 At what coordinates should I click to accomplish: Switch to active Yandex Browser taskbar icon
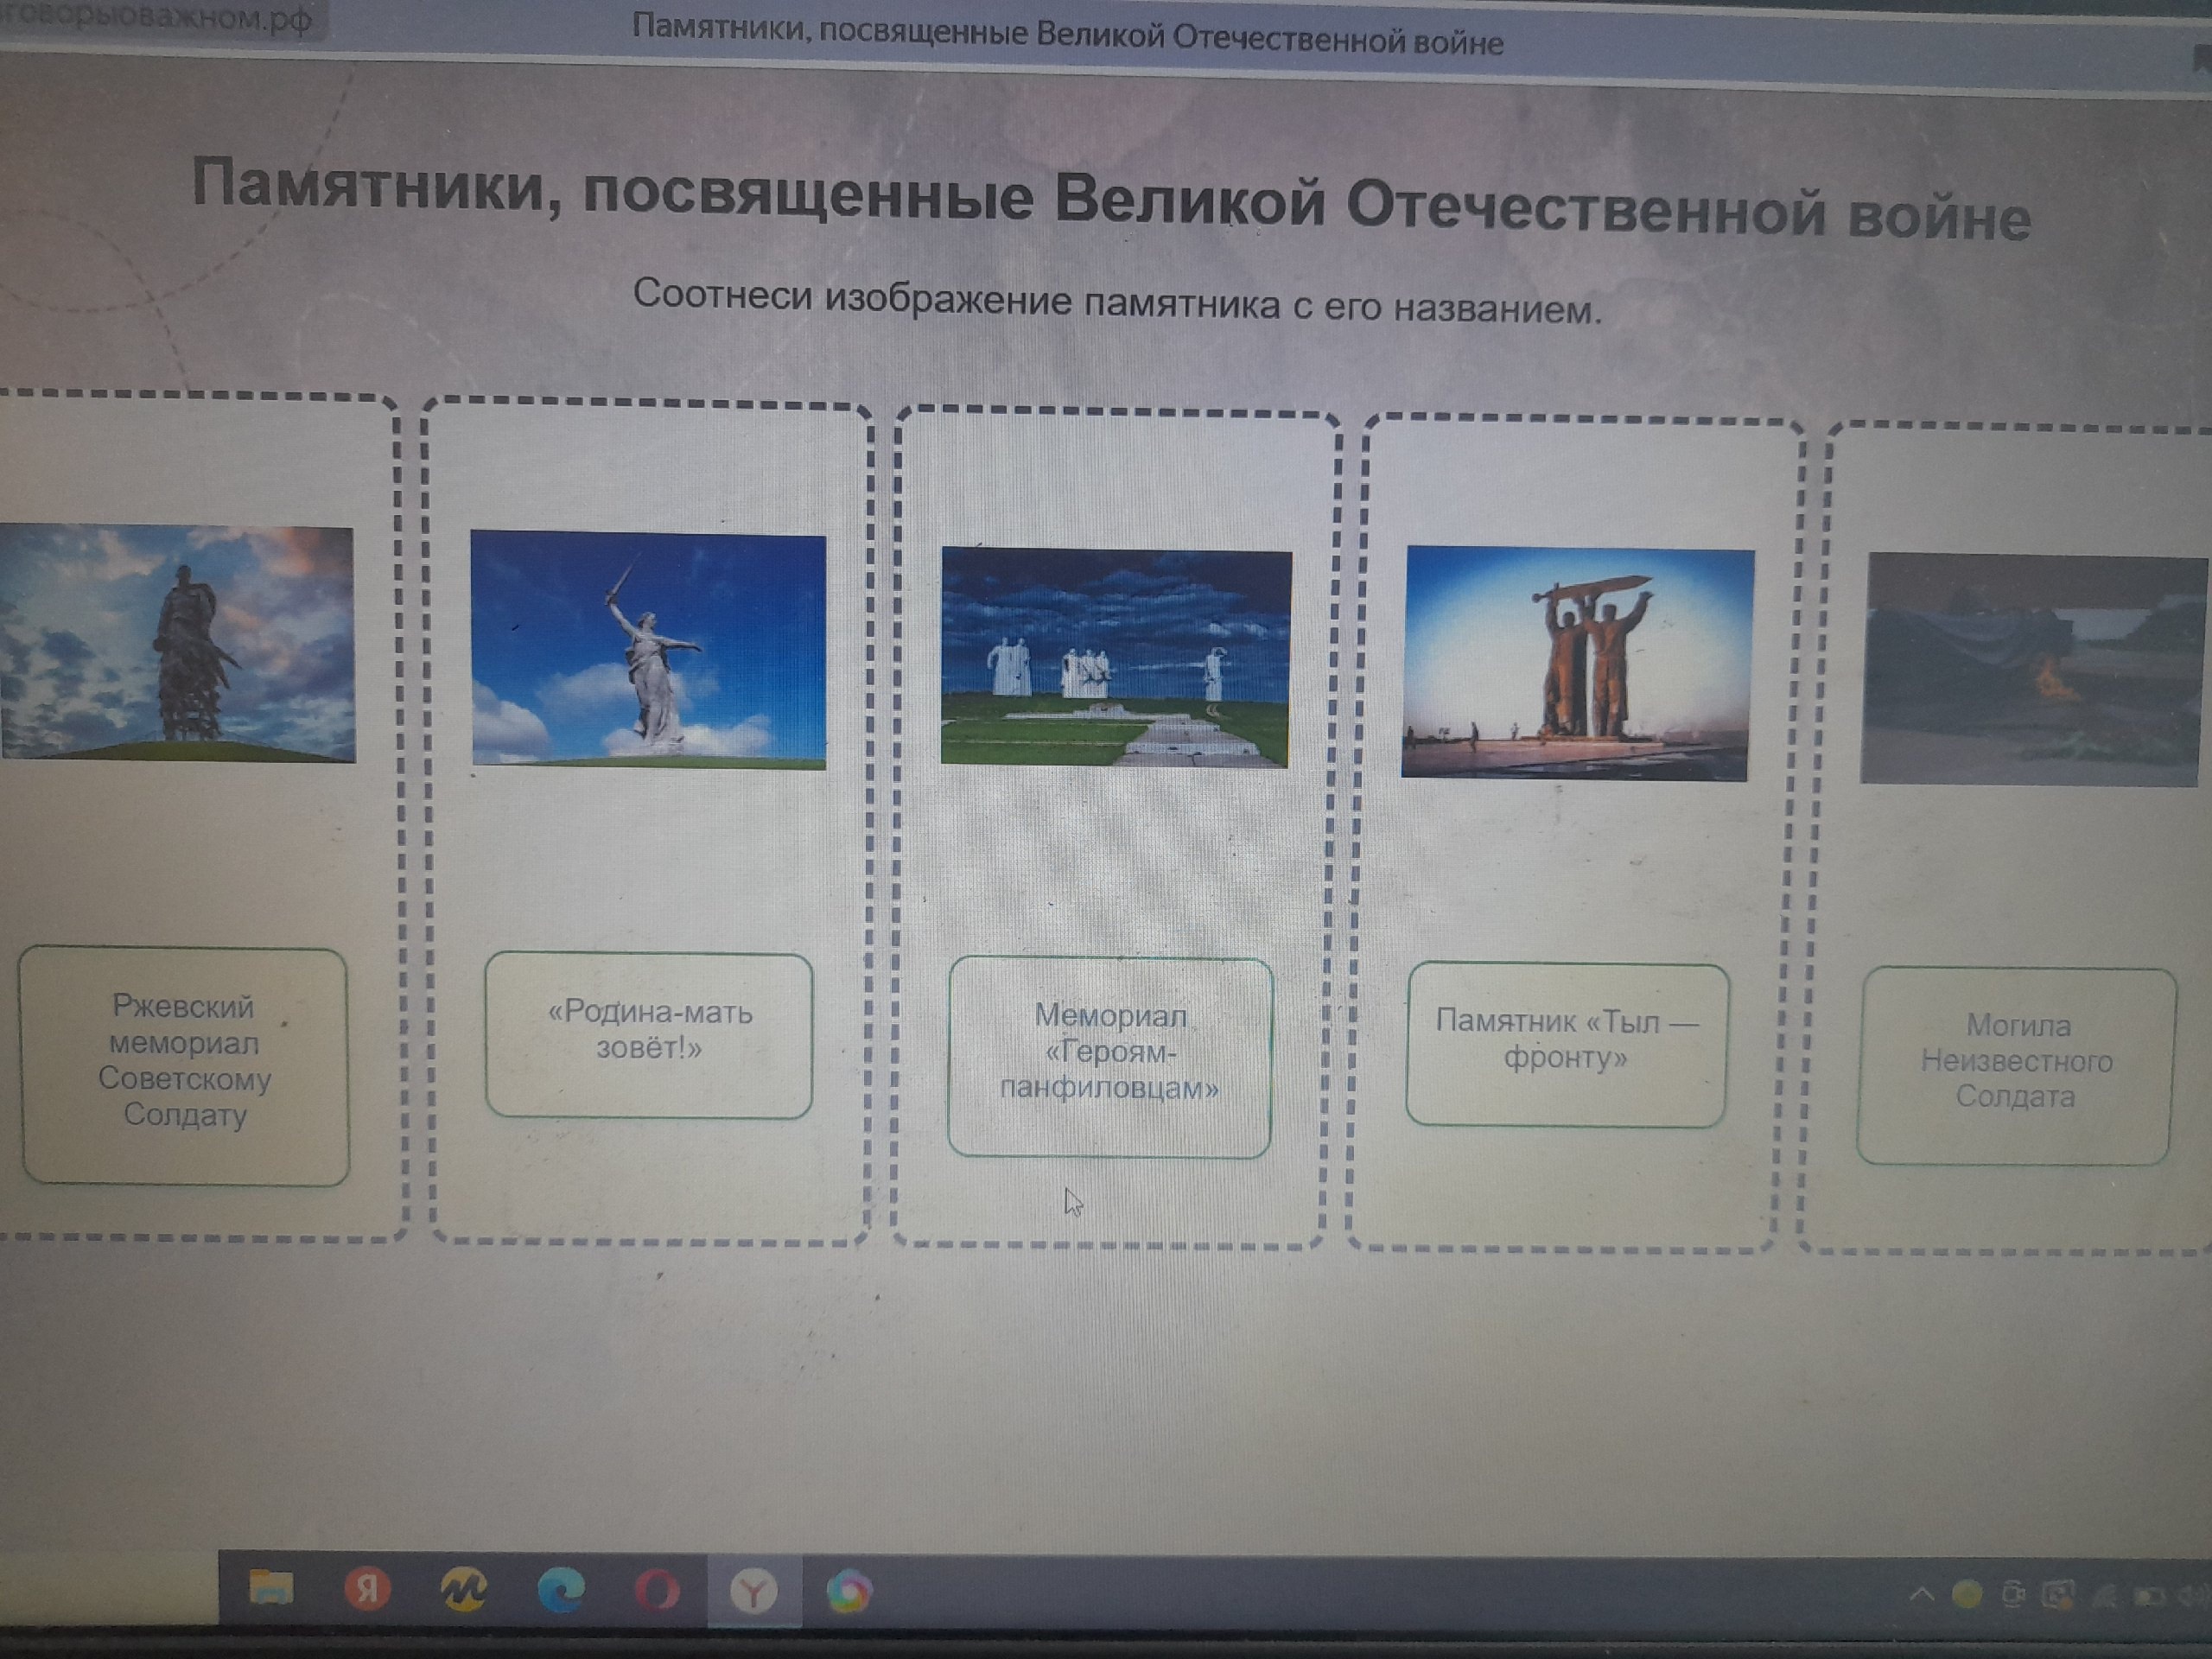753,1592
